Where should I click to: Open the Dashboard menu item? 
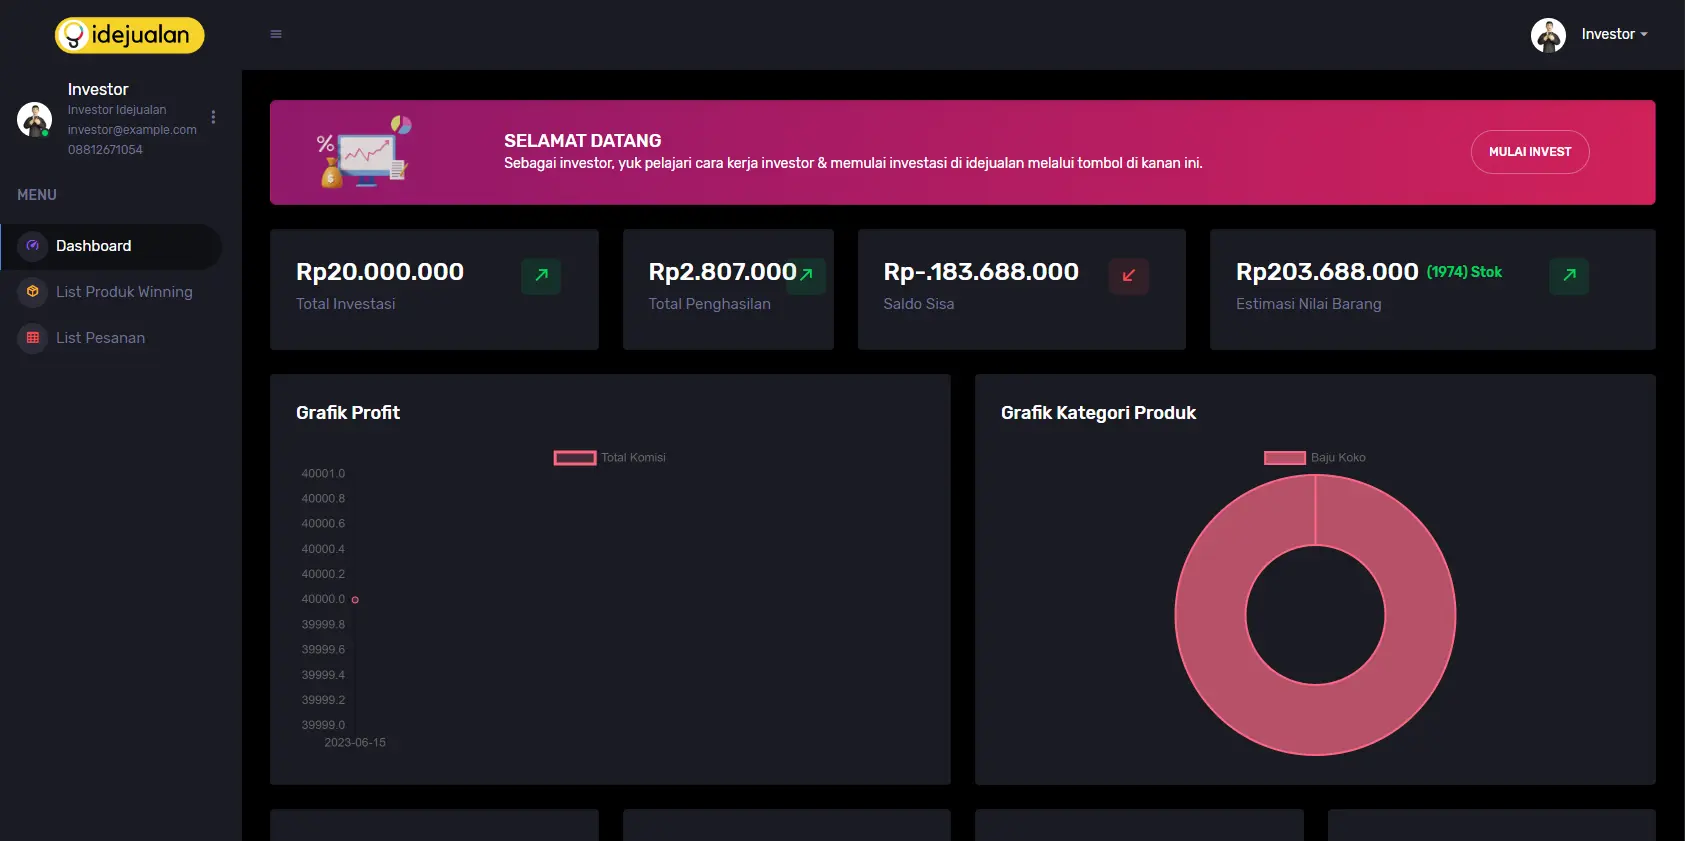(x=94, y=246)
